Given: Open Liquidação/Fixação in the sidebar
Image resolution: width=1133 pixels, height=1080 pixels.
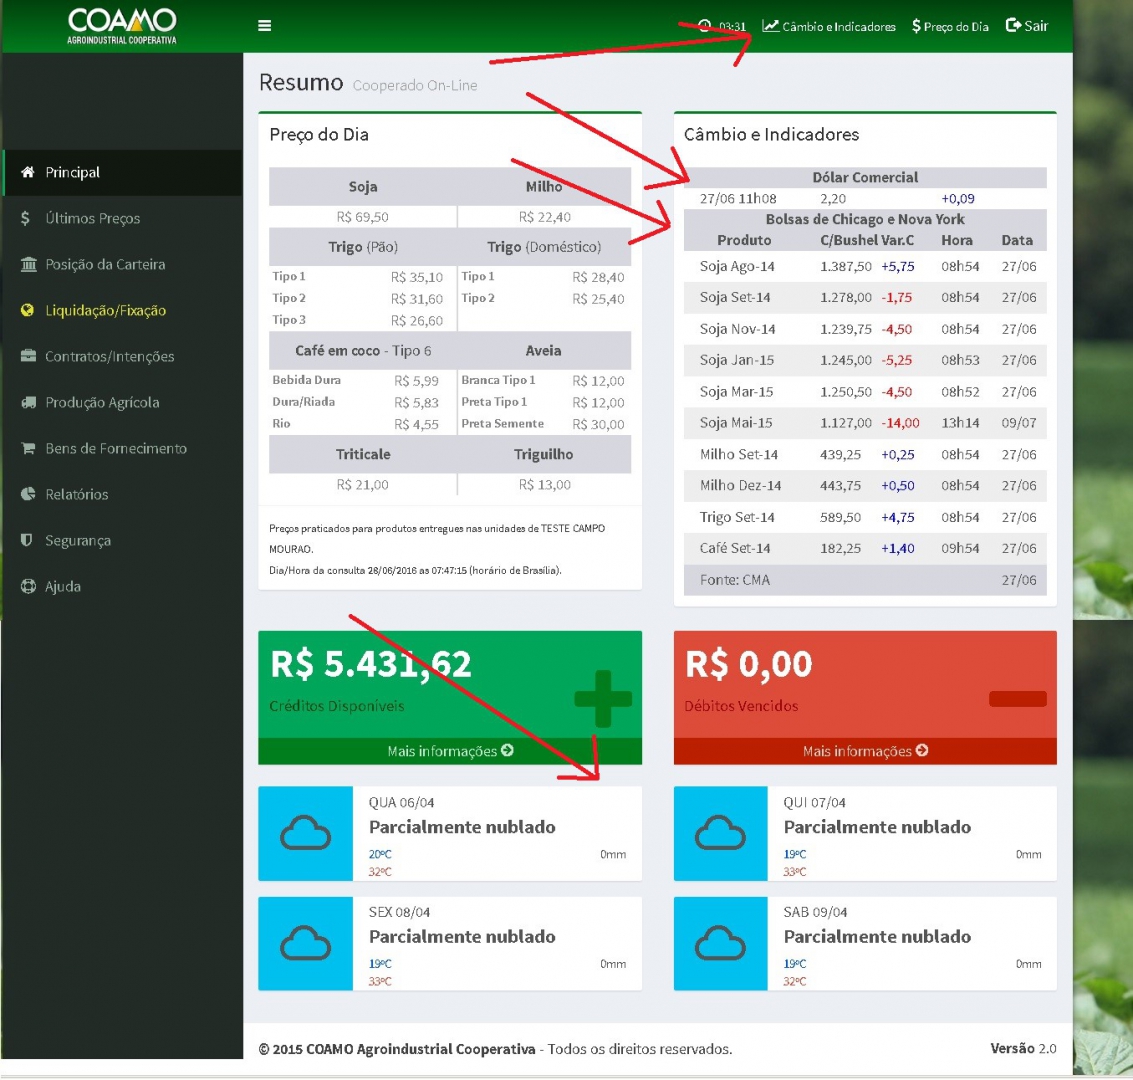Looking at the screenshot, I should click(105, 310).
